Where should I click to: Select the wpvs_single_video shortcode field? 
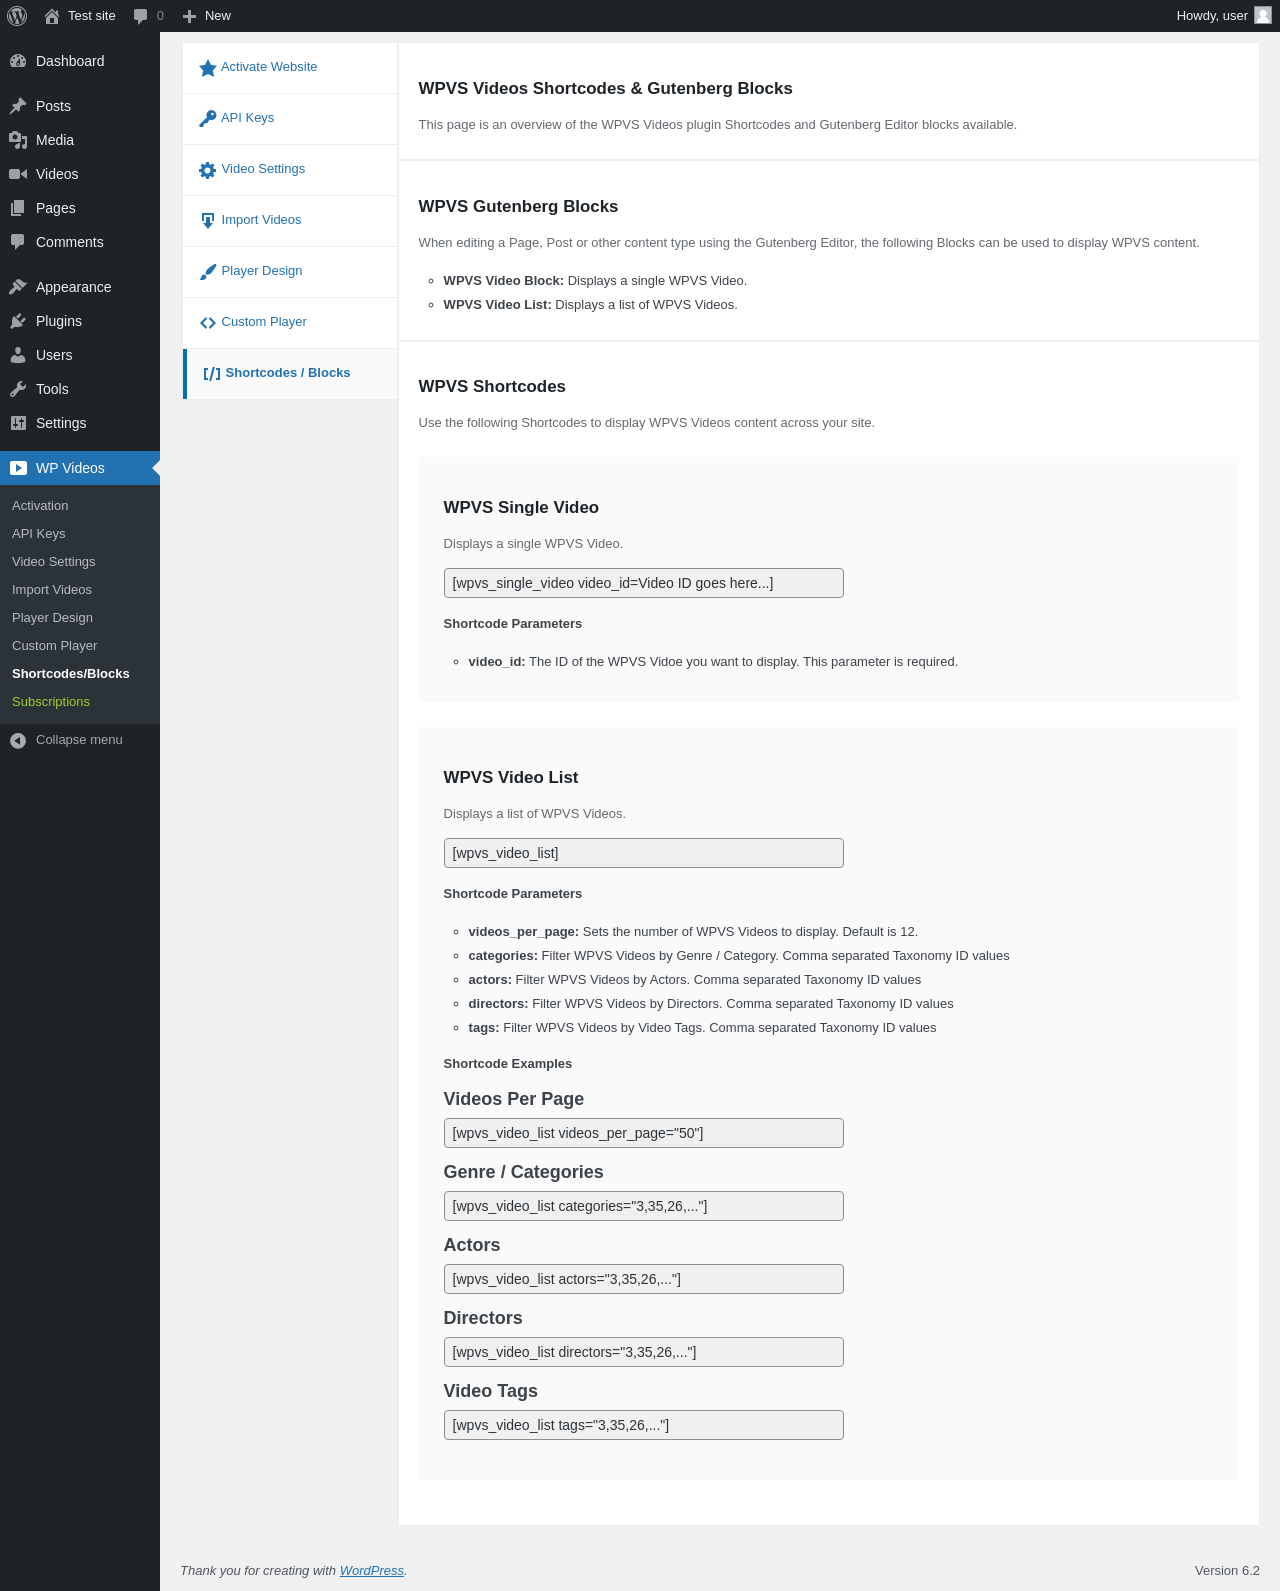click(x=643, y=583)
